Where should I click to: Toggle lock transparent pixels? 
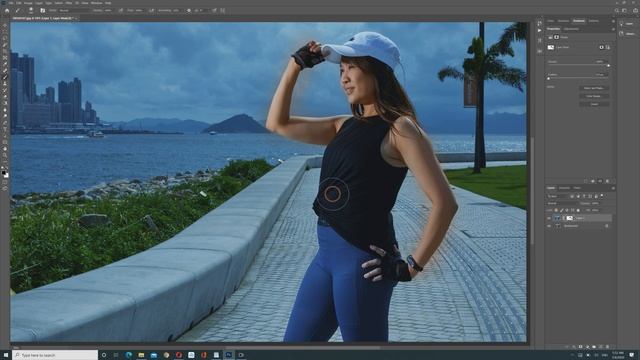[x=556, y=210]
